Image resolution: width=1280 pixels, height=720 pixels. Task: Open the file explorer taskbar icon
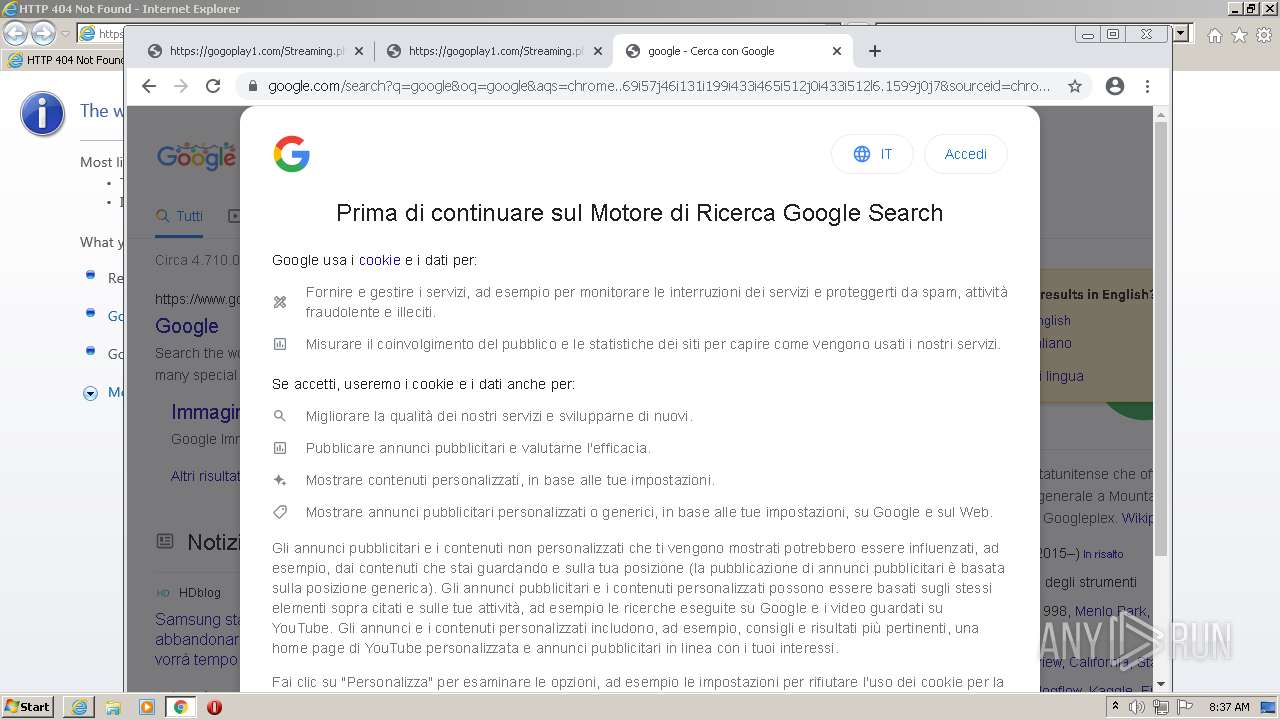113,707
